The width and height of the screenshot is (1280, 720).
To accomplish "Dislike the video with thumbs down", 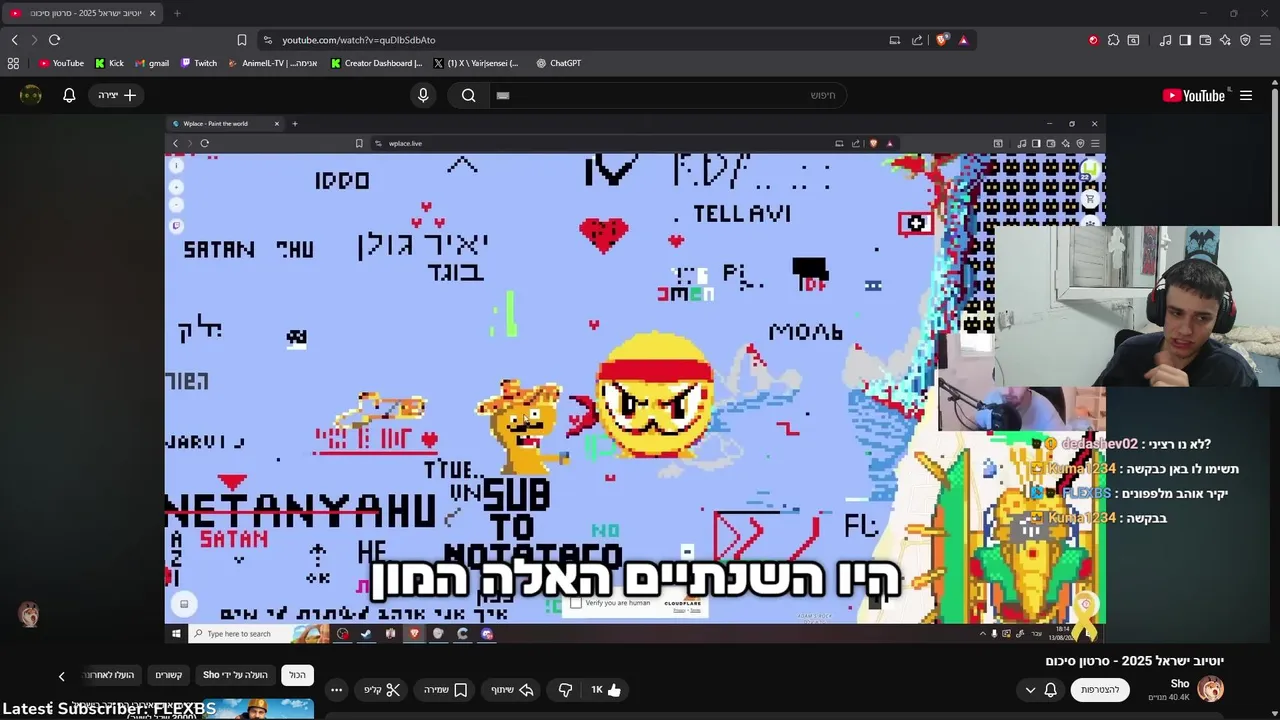I will [565, 690].
